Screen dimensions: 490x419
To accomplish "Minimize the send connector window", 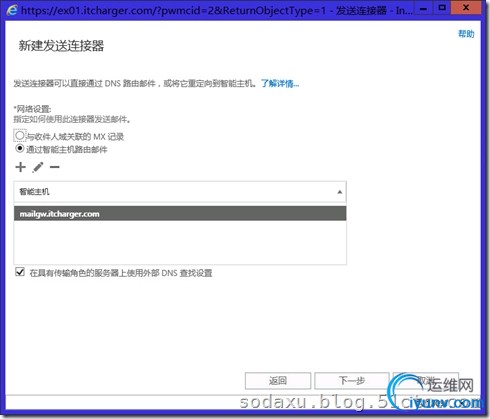I will click(x=423, y=9).
